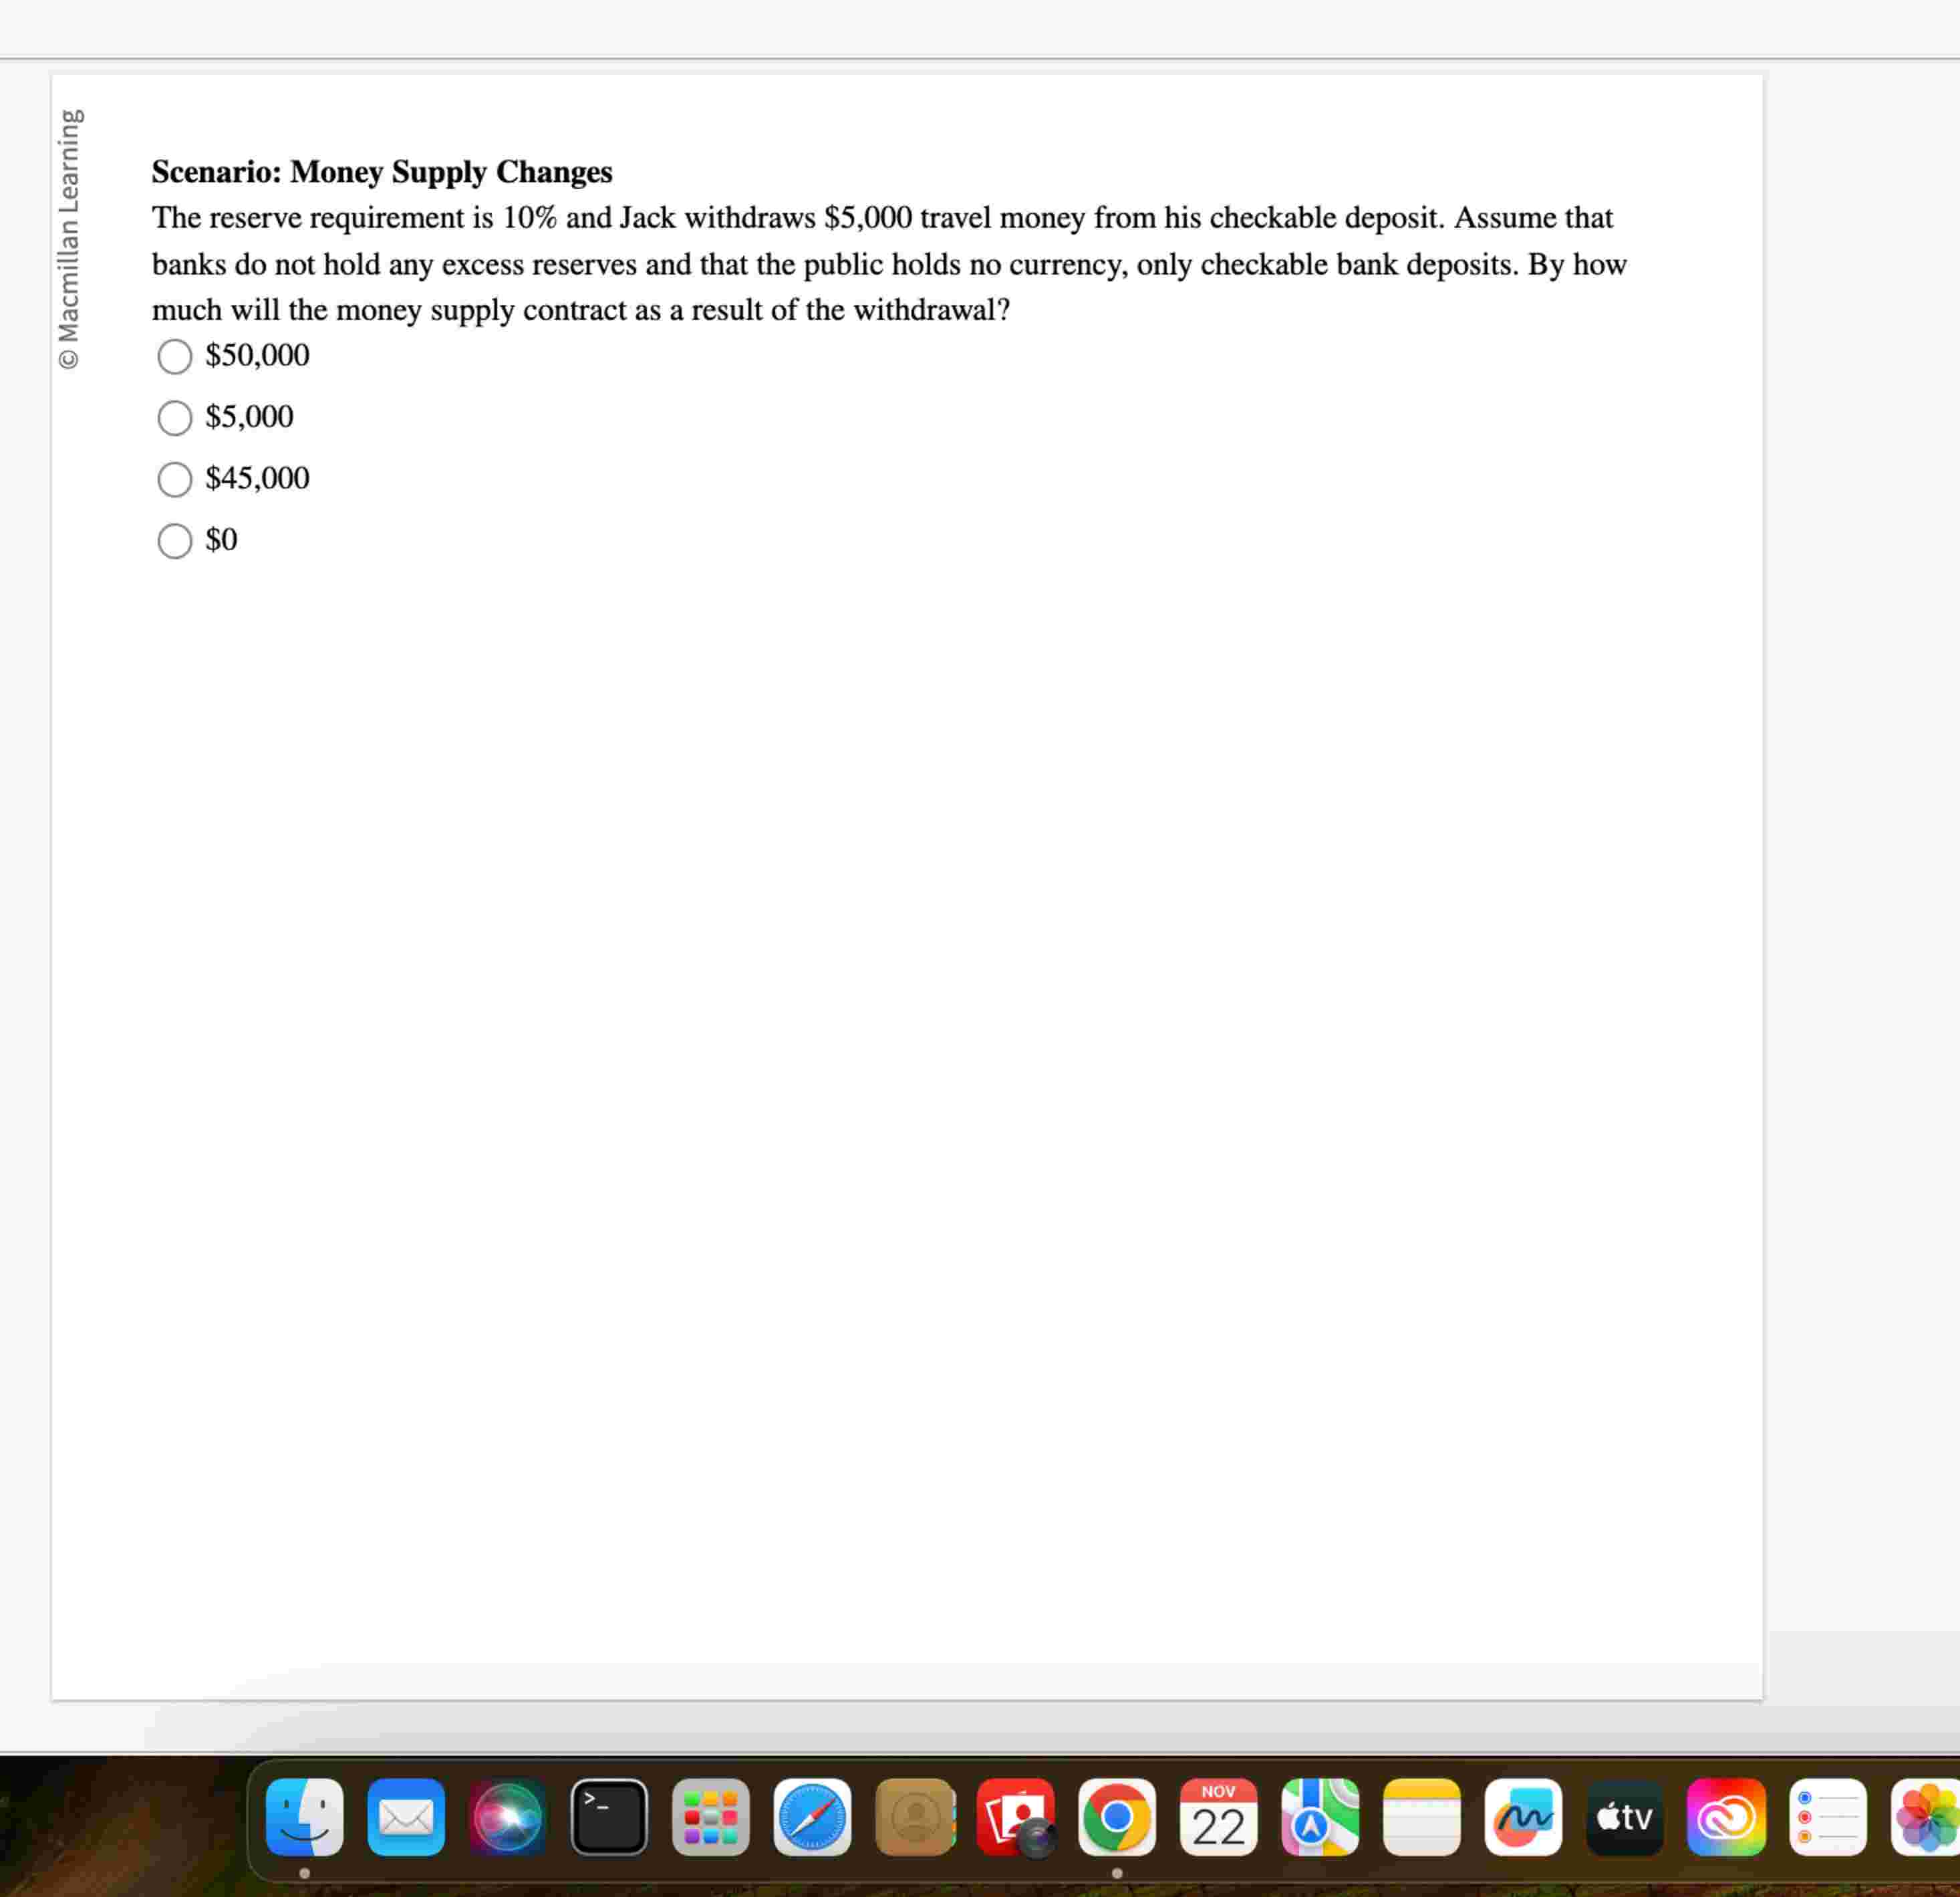Open Finder from the dock

[304, 1816]
